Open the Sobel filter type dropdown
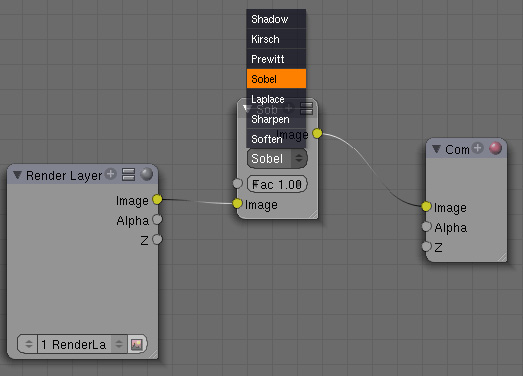 click(x=277, y=158)
